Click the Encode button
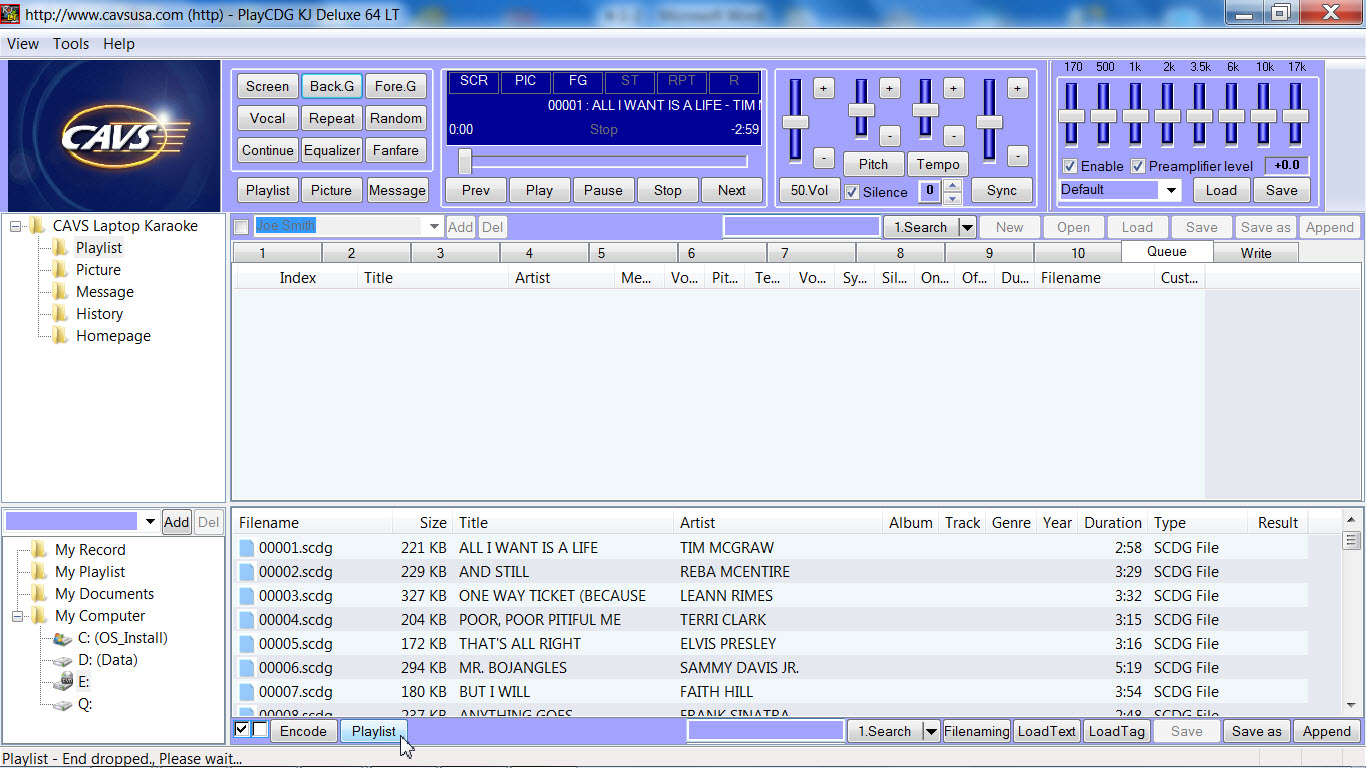 [303, 731]
